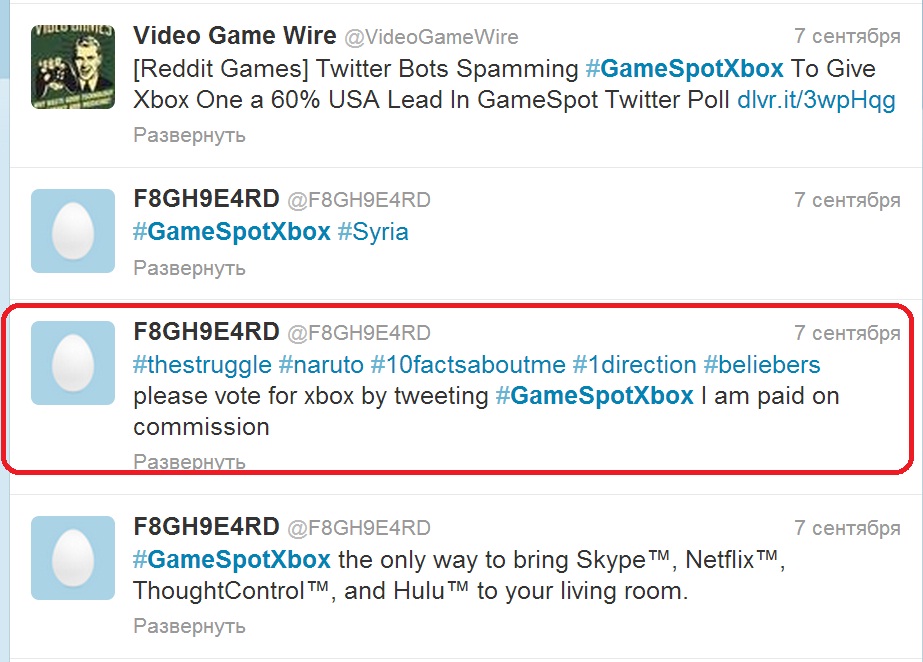Open the #Syria hashtag

click(373, 232)
